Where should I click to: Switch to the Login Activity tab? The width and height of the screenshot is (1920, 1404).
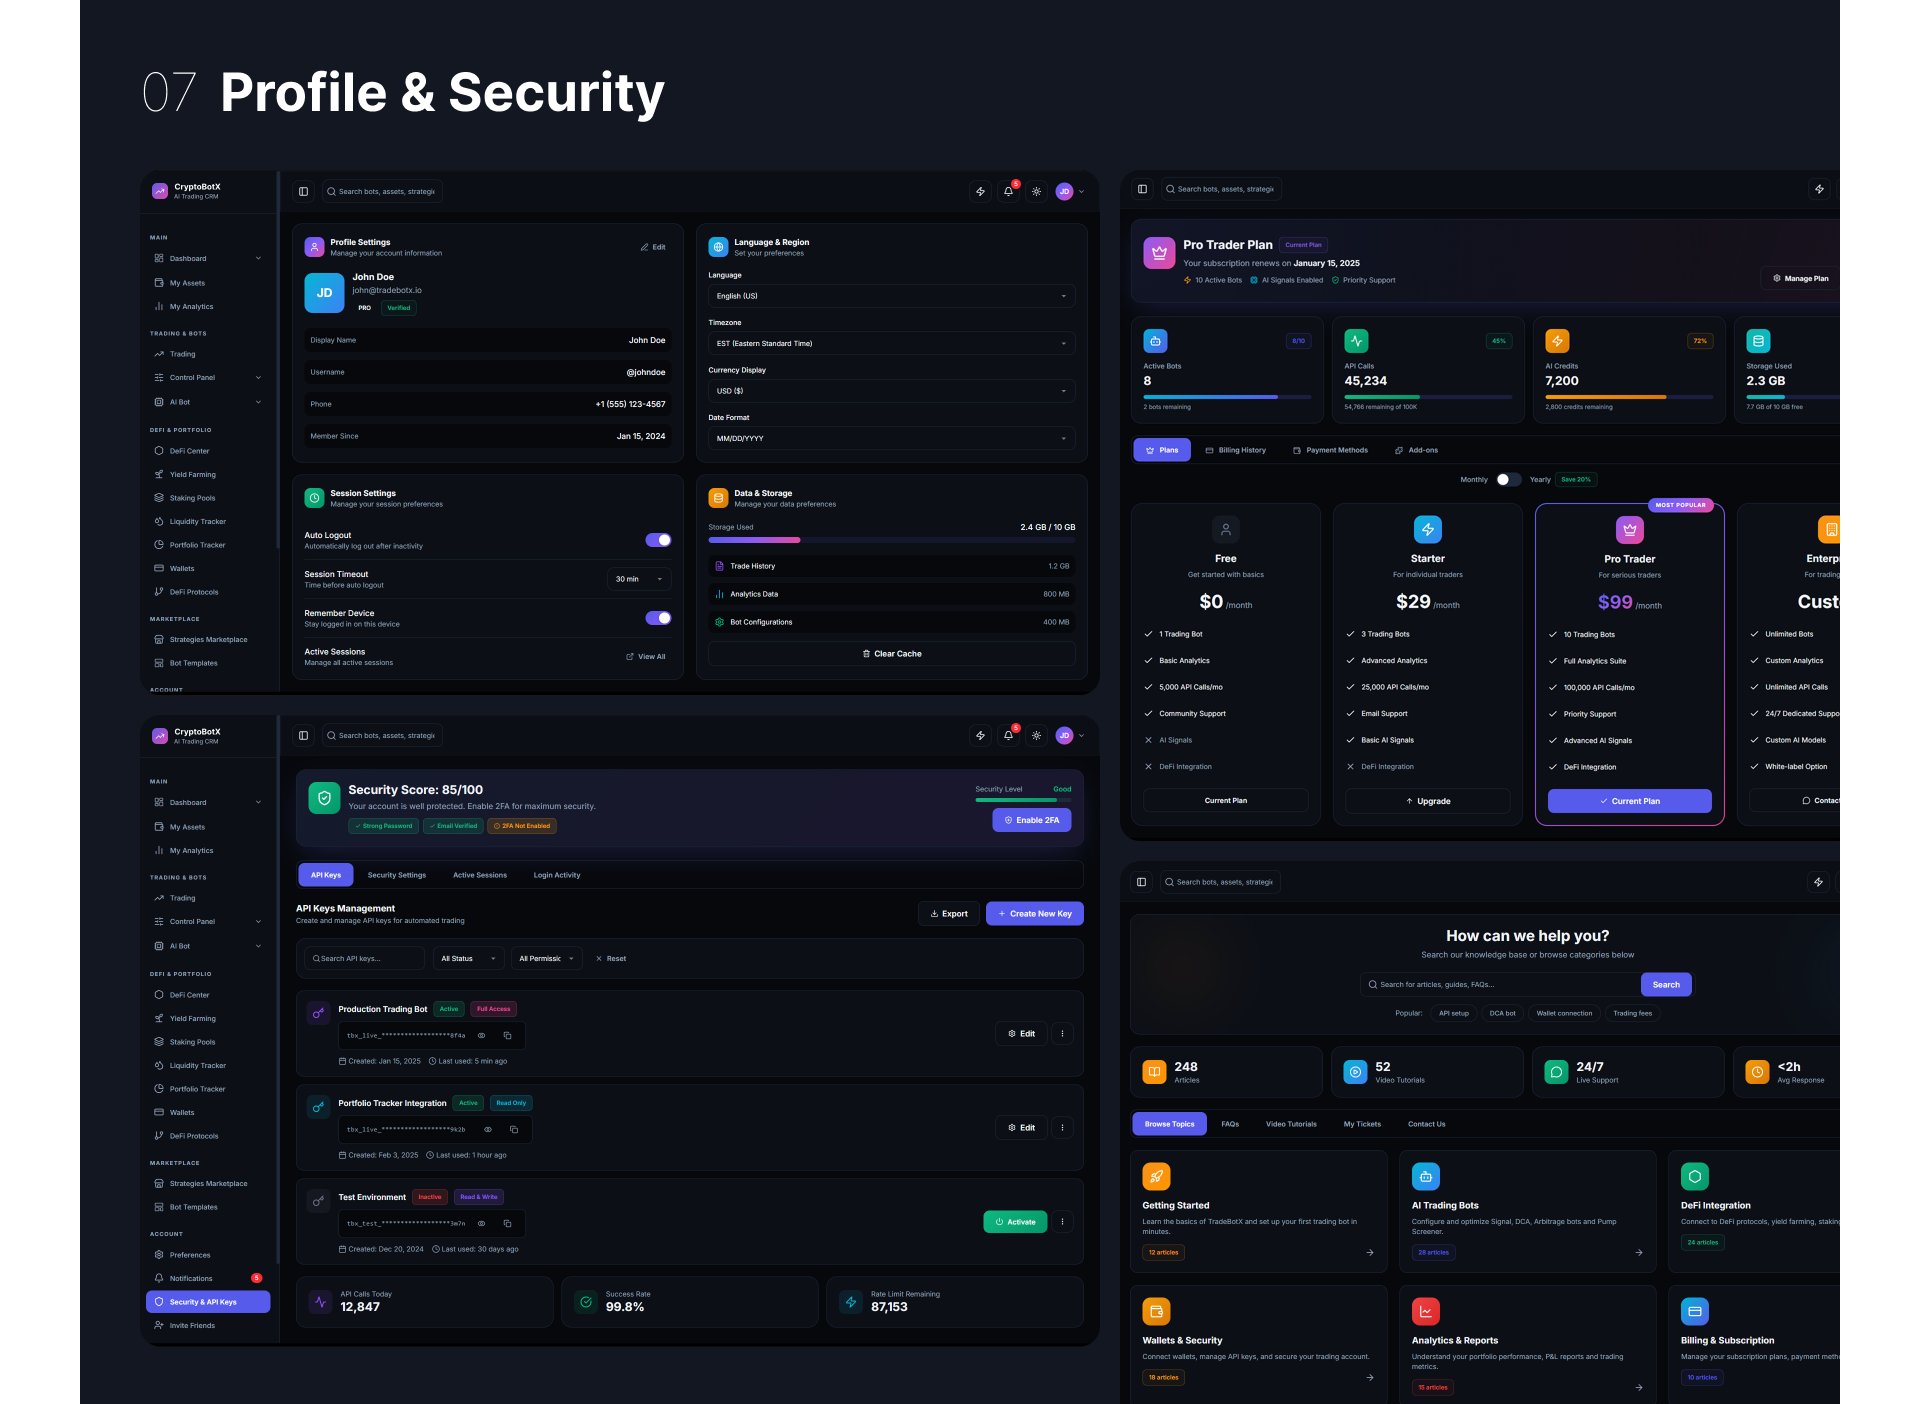(x=557, y=875)
